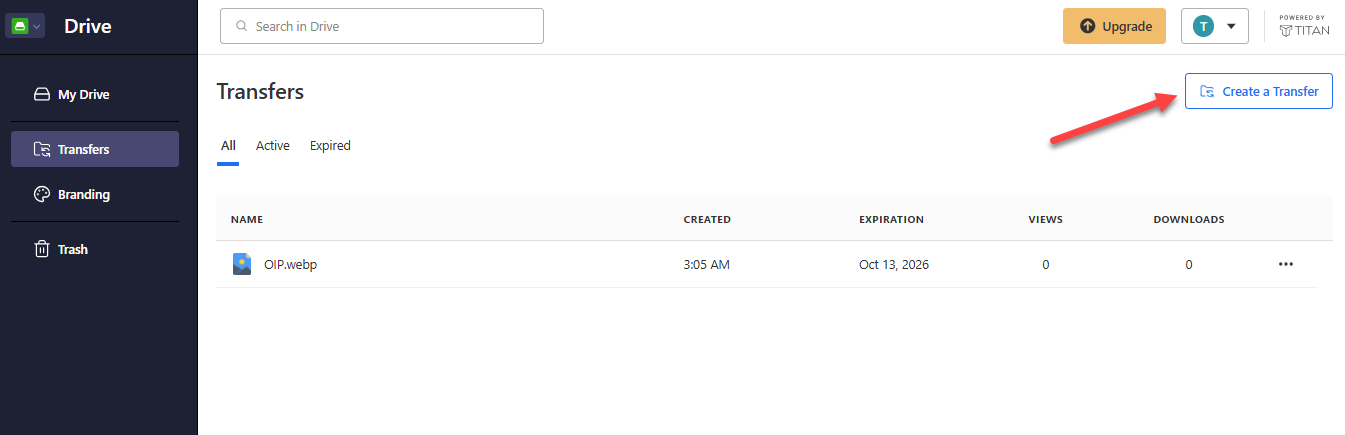Switch to the Expired tab
The height and width of the screenshot is (435, 1345).
(x=330, y=146)
